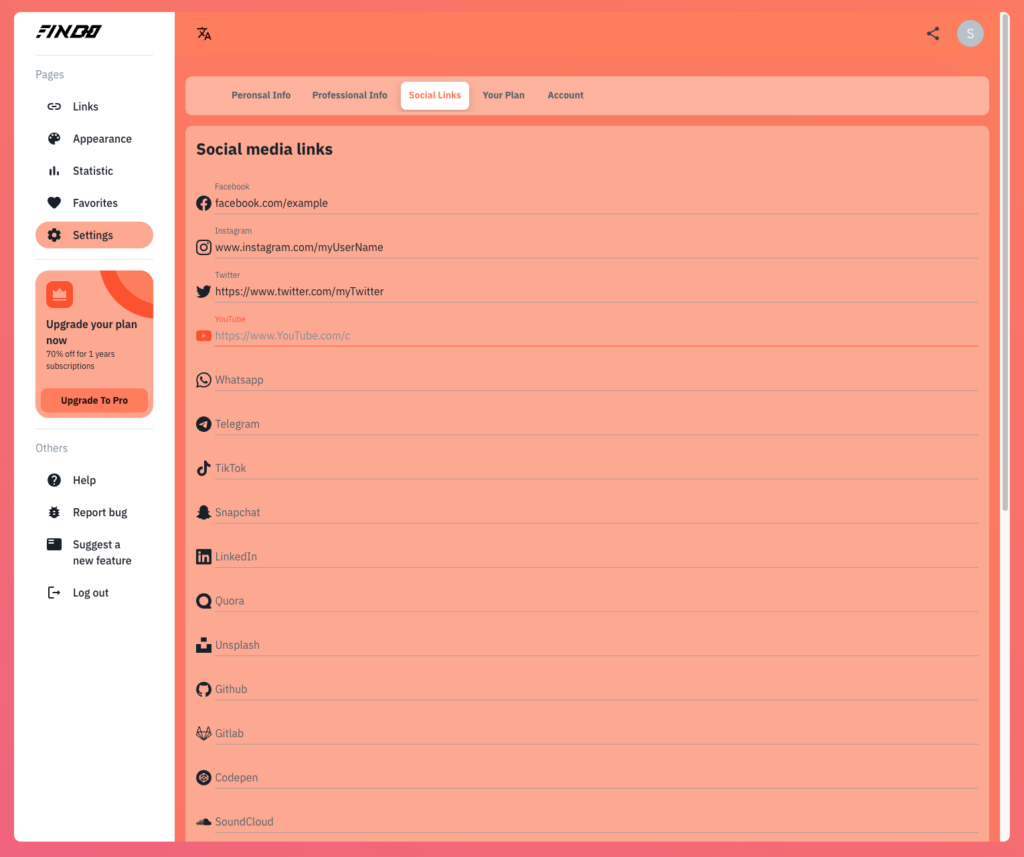
Task: Click the Codepen input field
Action: [596, 777]
